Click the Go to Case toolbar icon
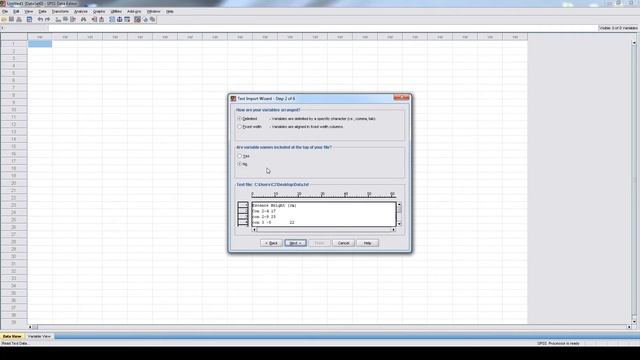 (58, 19)
